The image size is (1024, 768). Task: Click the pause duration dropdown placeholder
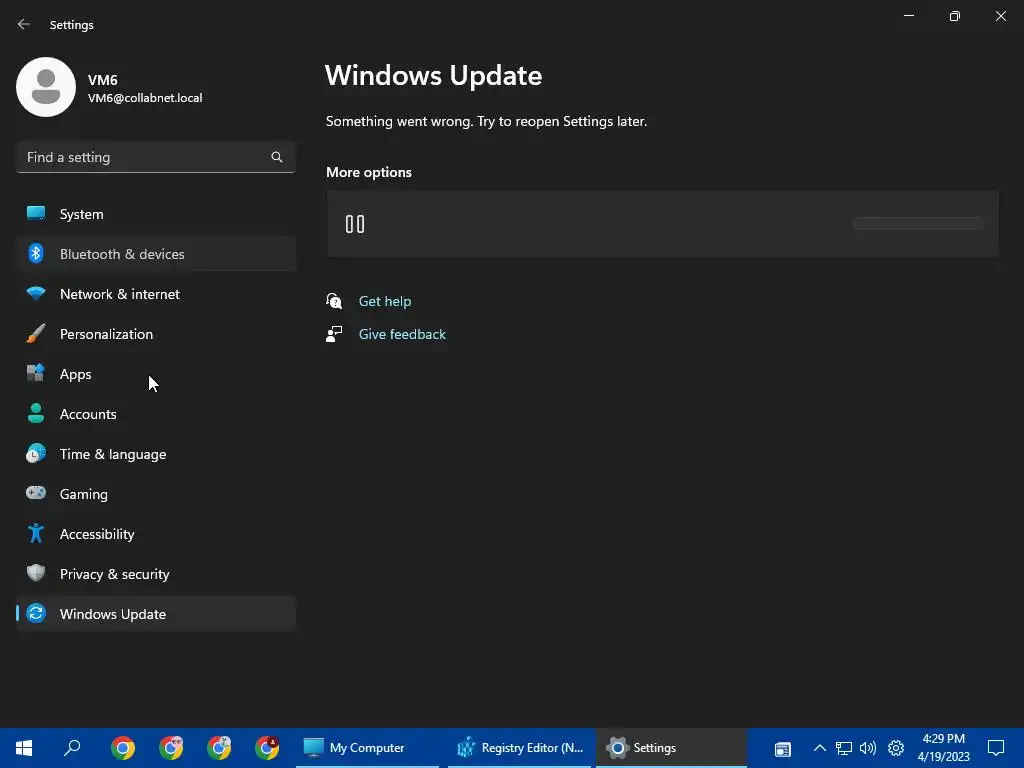click(918, 223)
